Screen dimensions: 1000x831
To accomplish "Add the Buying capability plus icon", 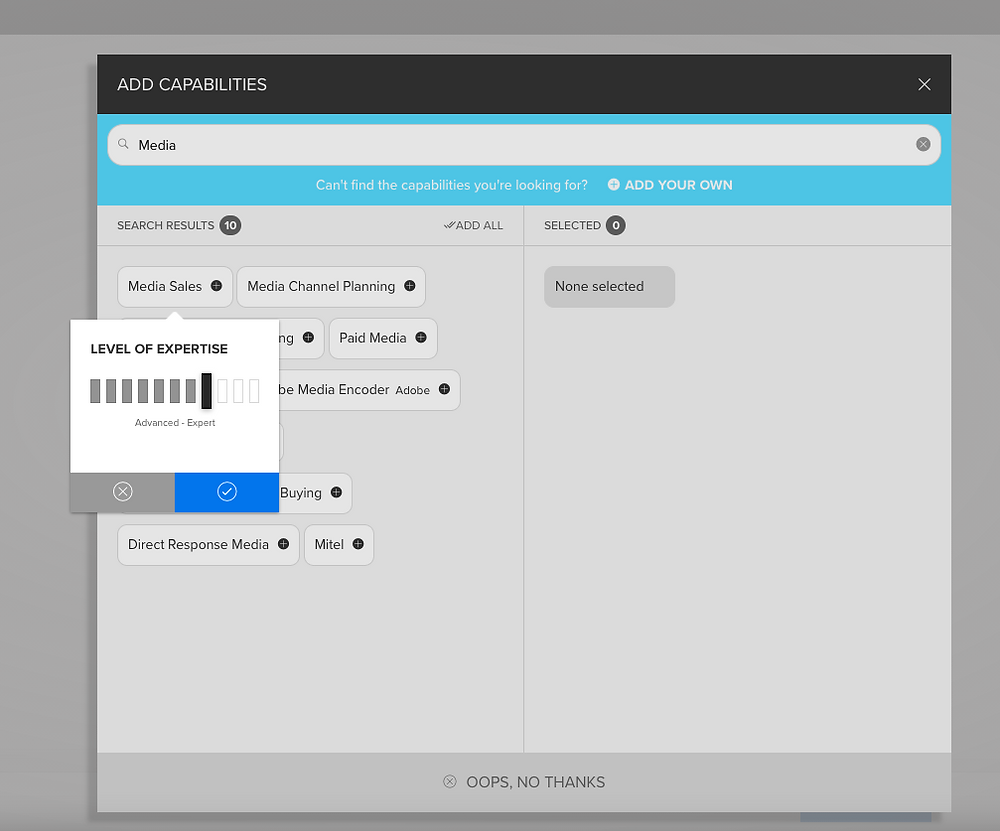I will click(336, 492).
